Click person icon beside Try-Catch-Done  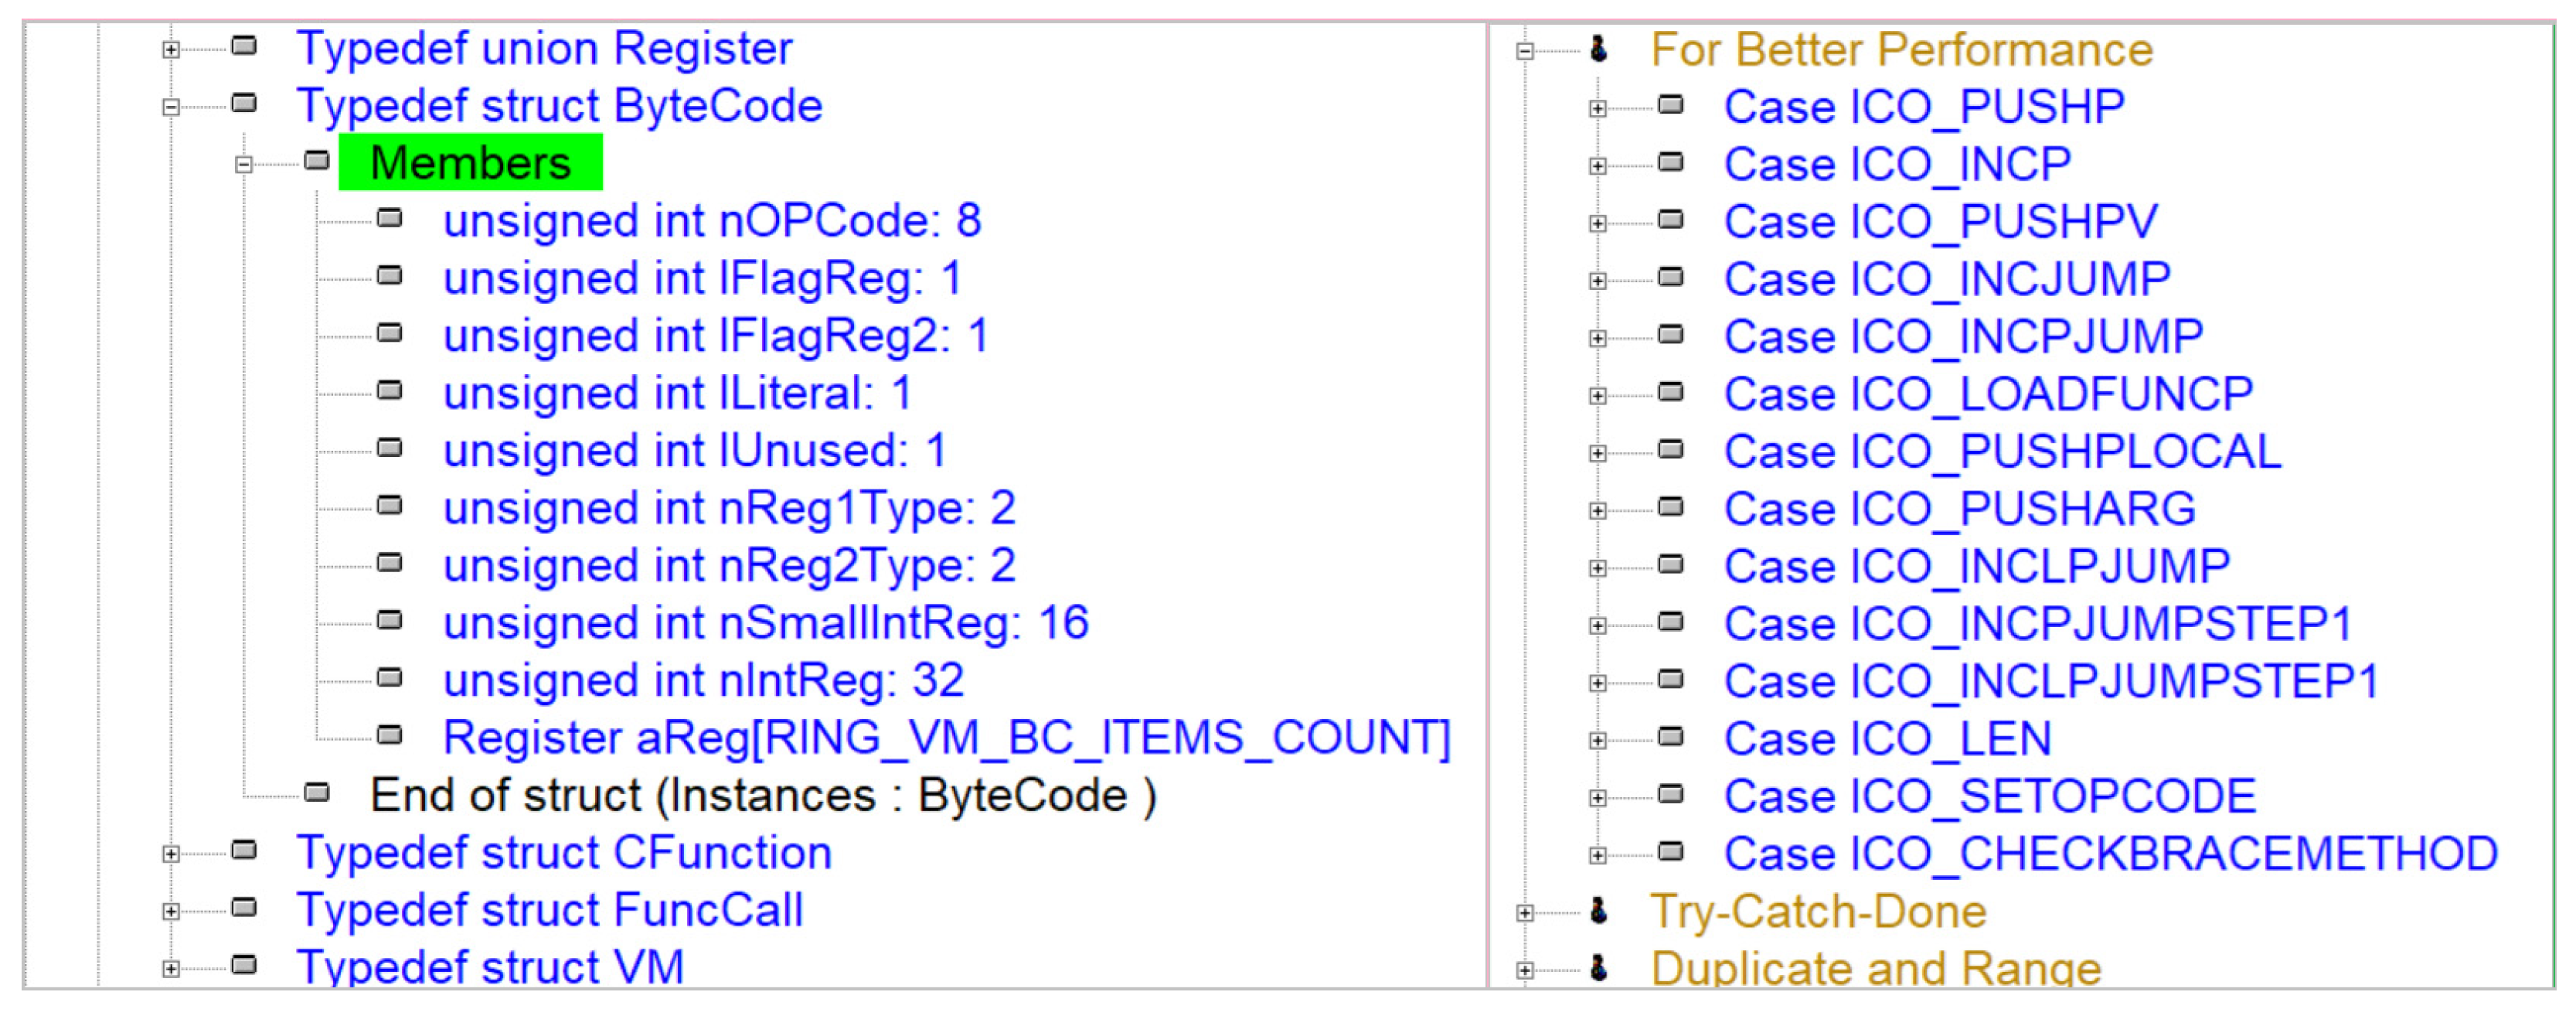coord(1598,910)
